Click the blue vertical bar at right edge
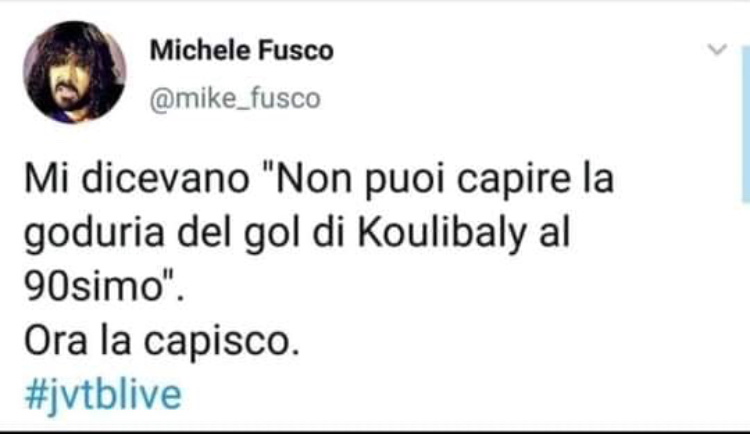The width and height of the screenshot is (750, 434). tap(746, 124)
